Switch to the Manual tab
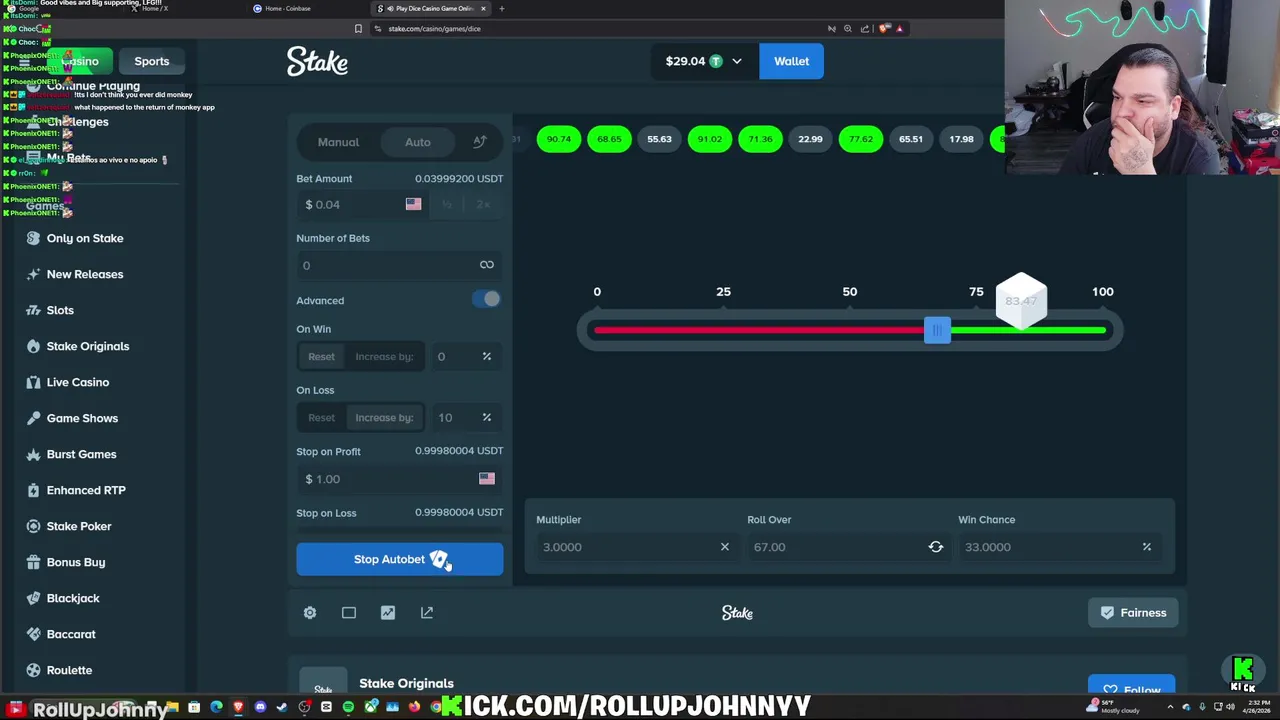 click(x=338, y=142)
